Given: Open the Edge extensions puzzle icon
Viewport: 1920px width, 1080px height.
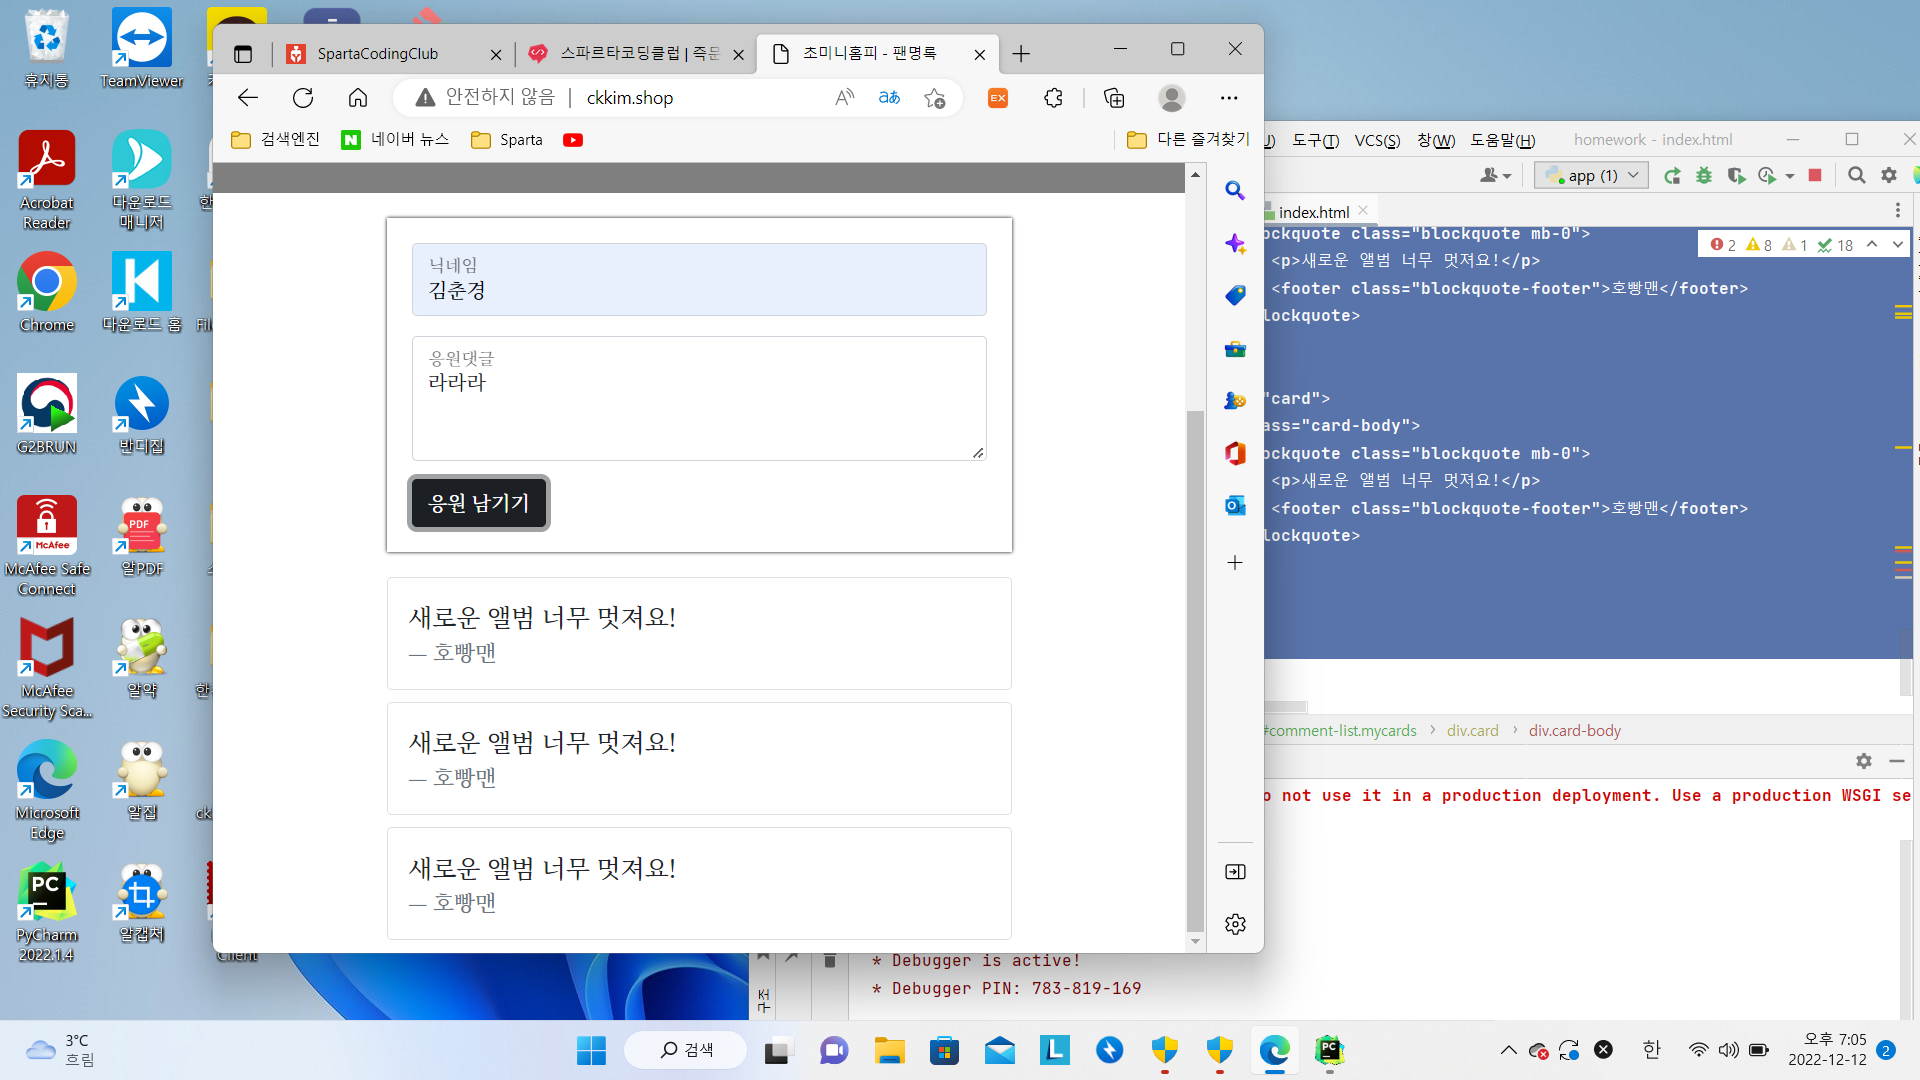Looking at the screenshot, I should [x=1053, y=97].
